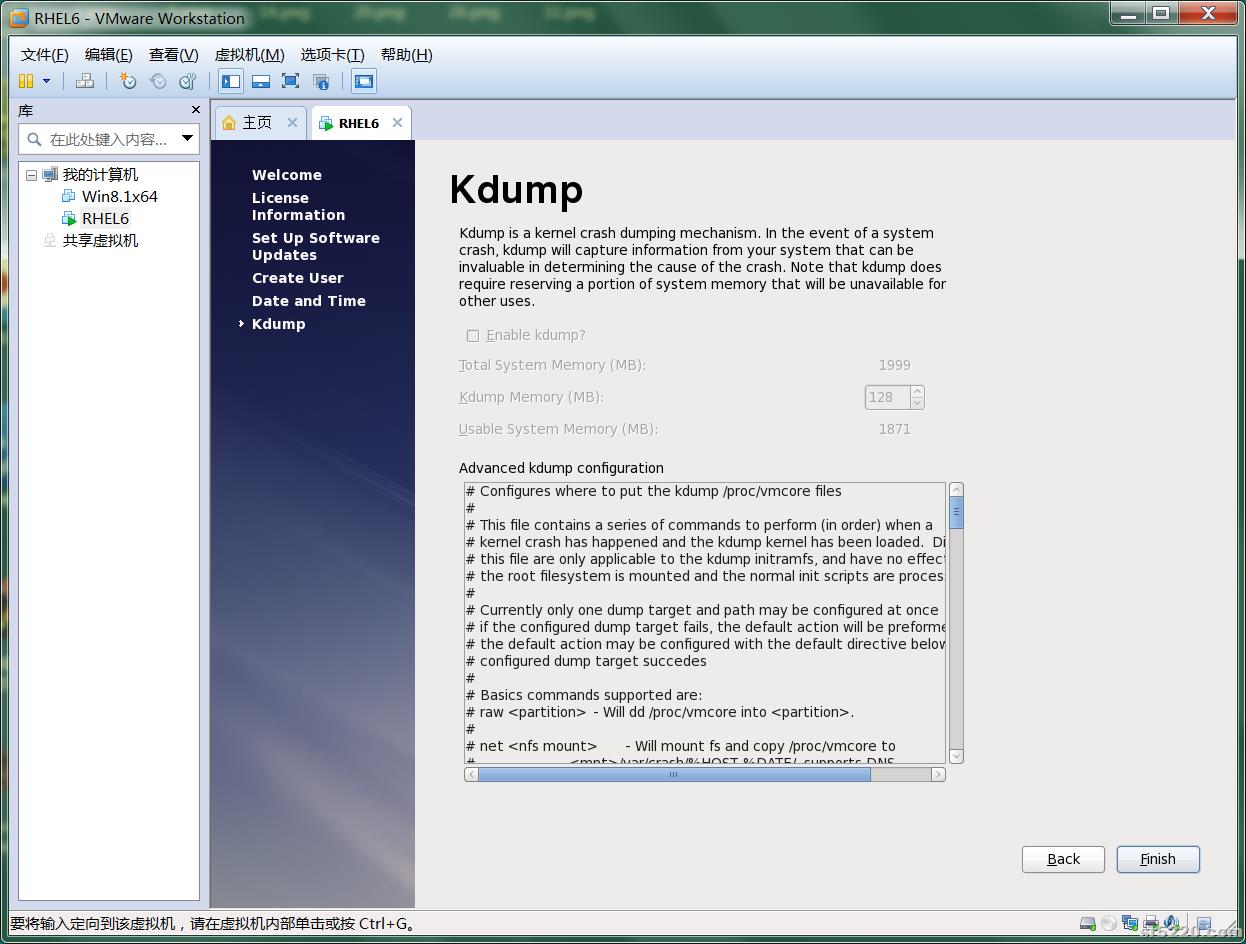Screen dimensions: 1246x944
Task: Select the Win8.1x64 virtual machine
Action: [120, 197]
